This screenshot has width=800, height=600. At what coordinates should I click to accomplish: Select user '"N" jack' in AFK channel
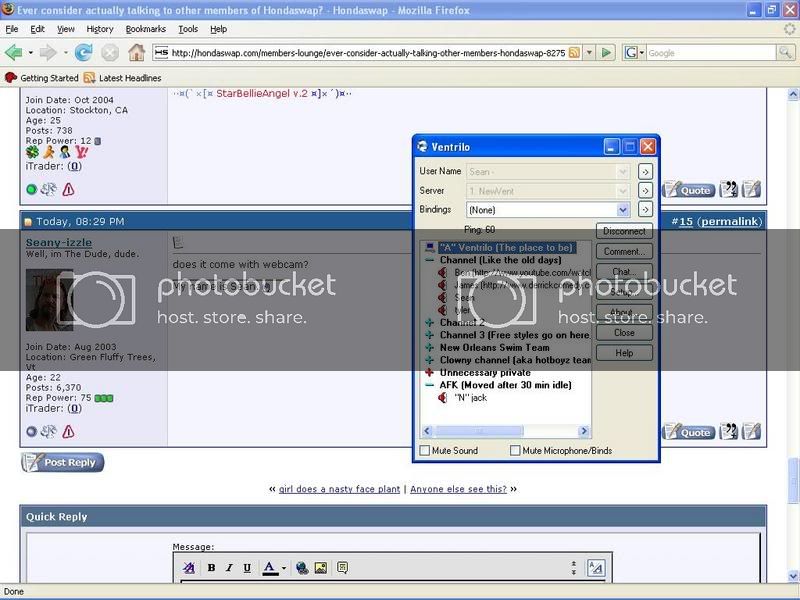tap(470, 397)
